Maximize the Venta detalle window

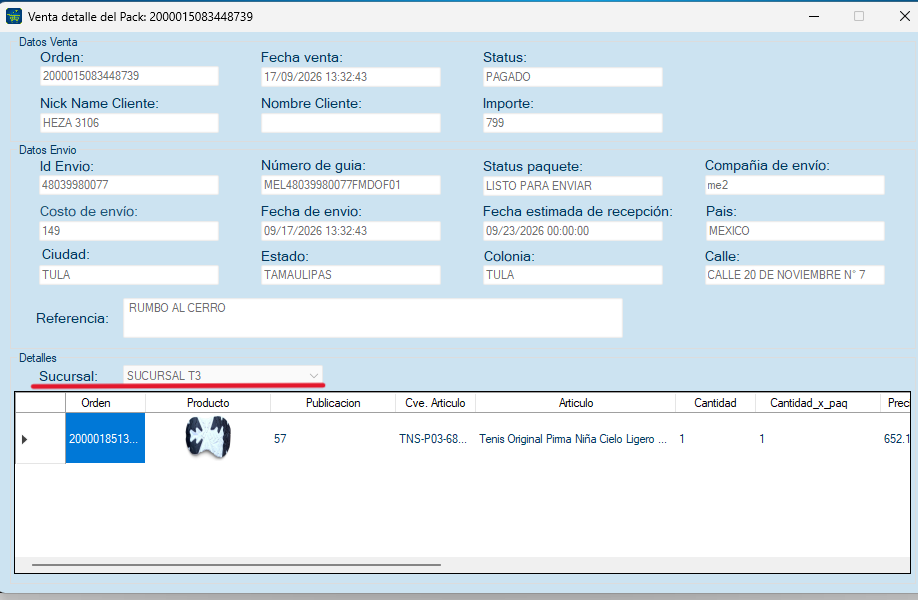pos(859,16)
